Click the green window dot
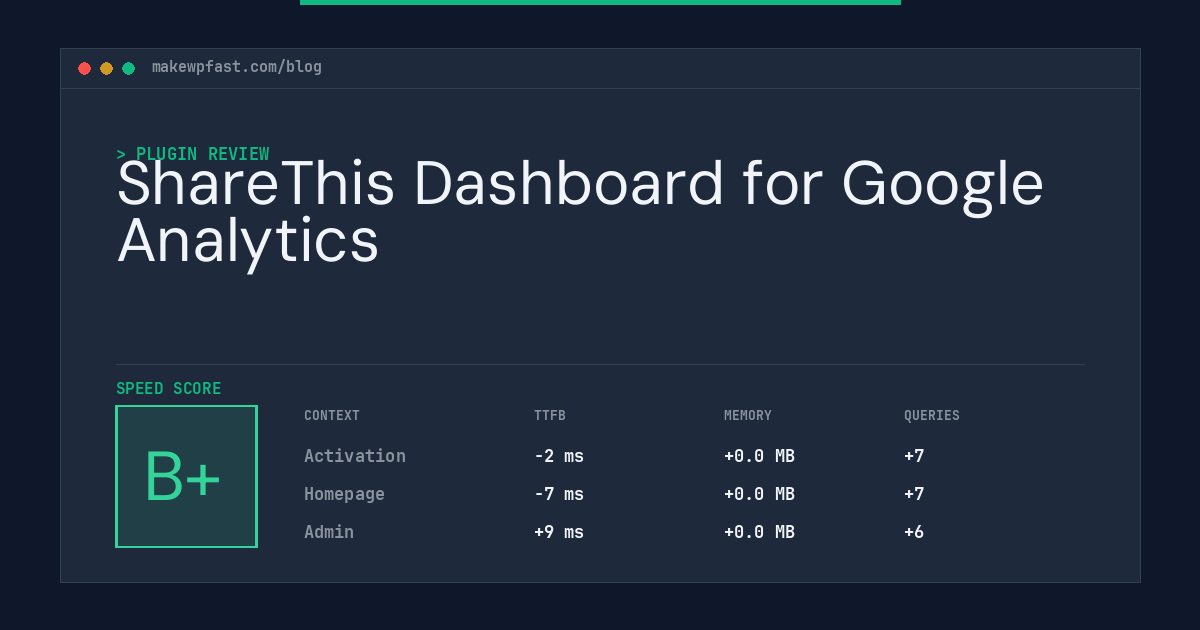1200x630 pixels. 128,68
